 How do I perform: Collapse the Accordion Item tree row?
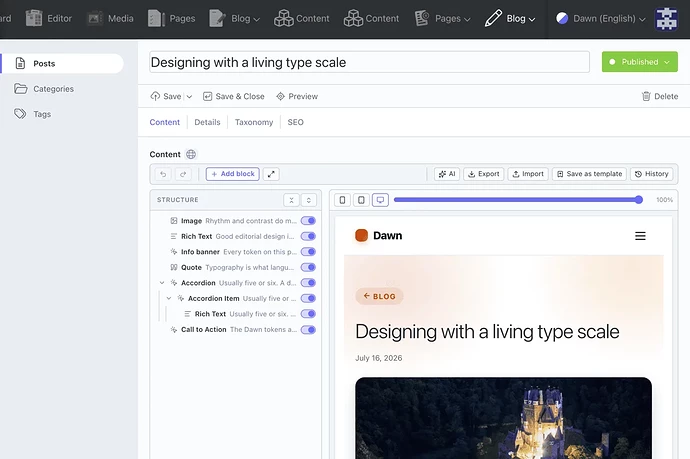click(x=169, y=298)
